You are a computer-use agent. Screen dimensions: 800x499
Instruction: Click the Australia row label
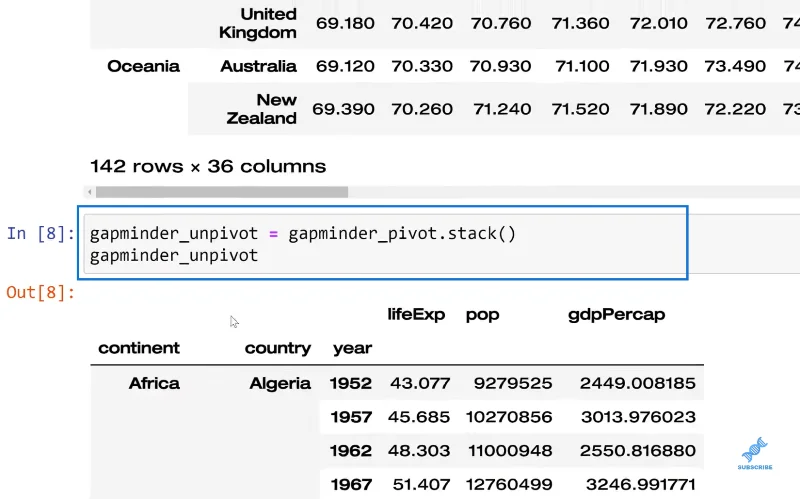258,66
